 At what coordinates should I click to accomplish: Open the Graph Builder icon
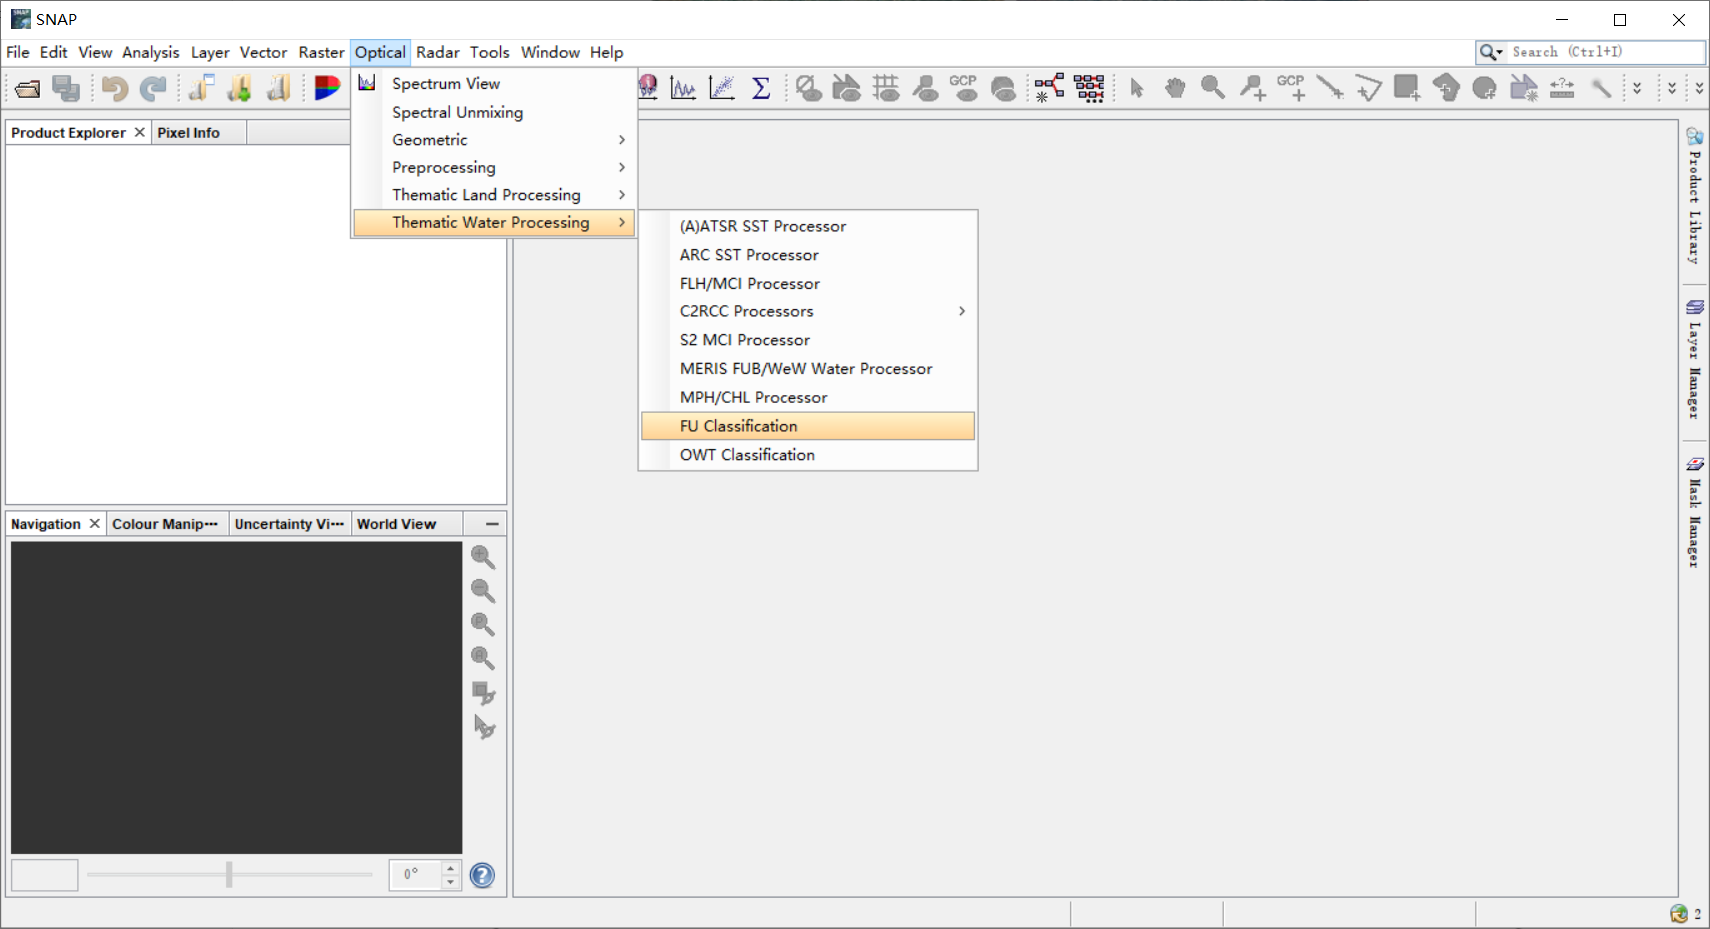click(1049, 88)
